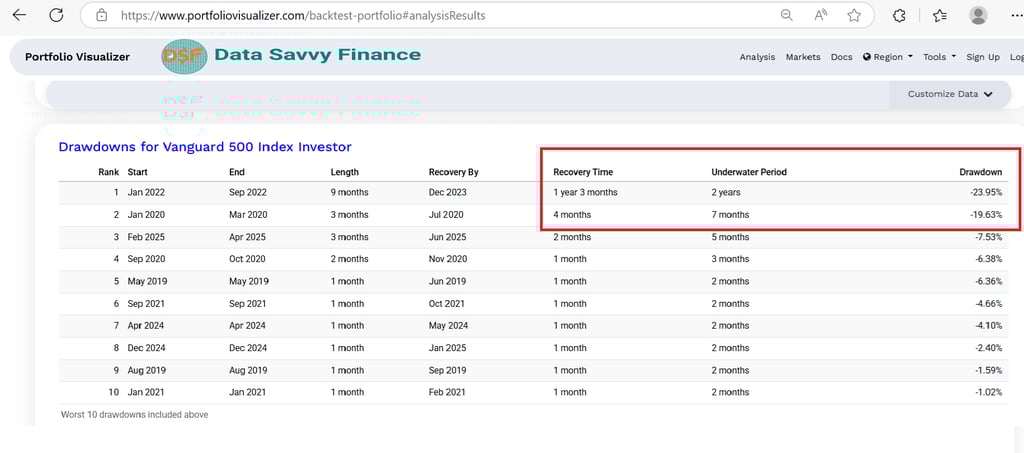Click the End column header
Image resolution: width=1024 pixels, height=453 pixels.
coord(237,172)
